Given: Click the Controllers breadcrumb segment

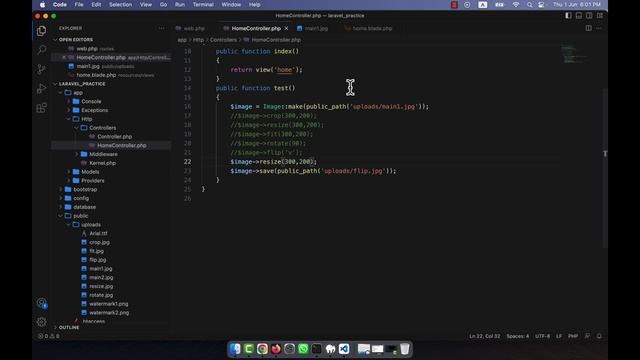Looking at the screenshot, I should (223, 40).
